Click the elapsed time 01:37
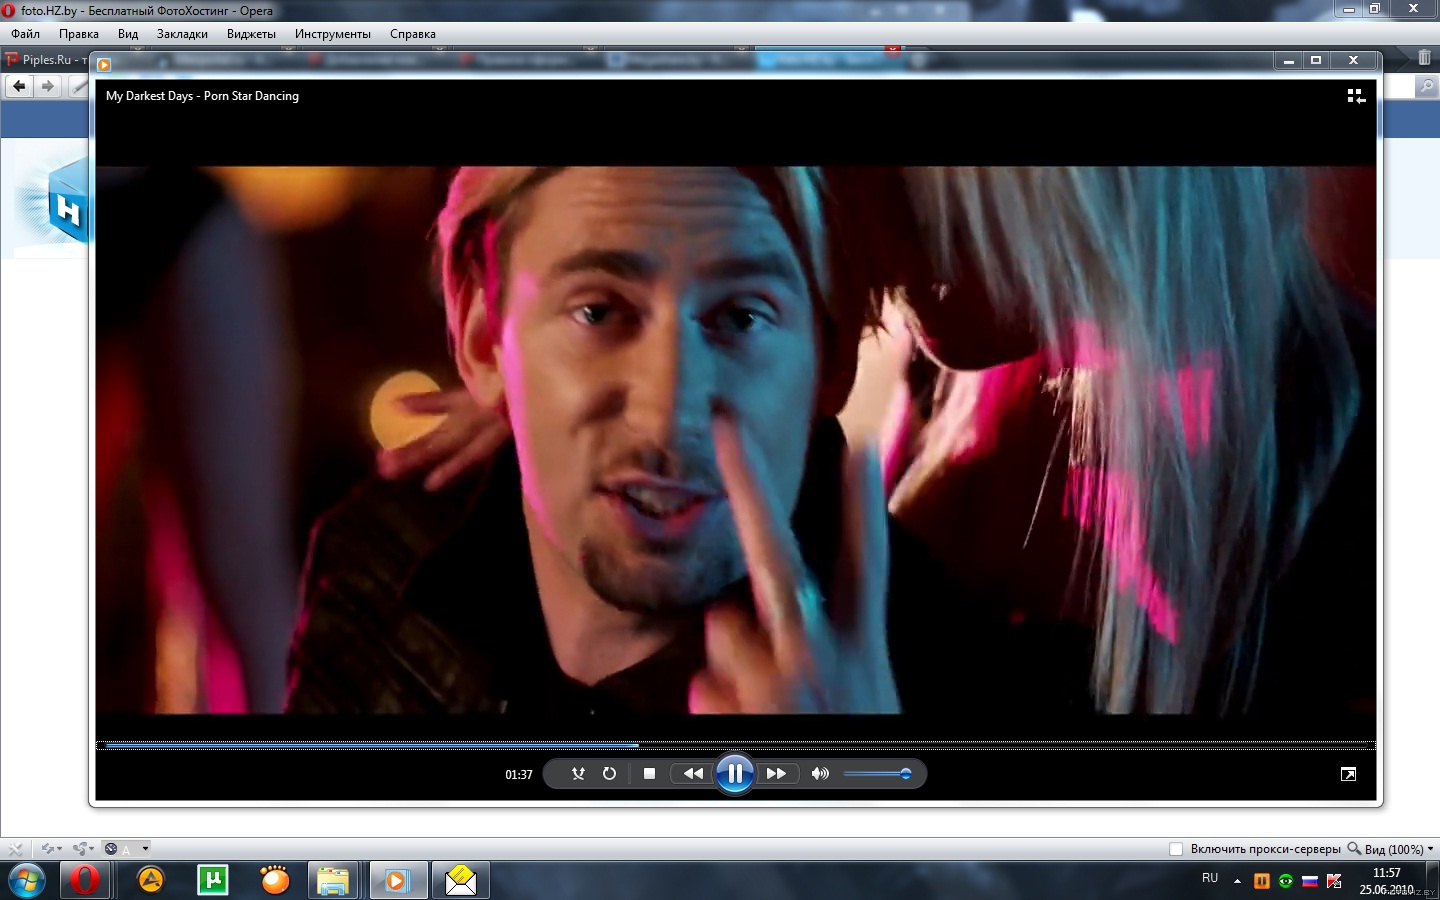1440x900 pixels. click(x=519, y=774)
